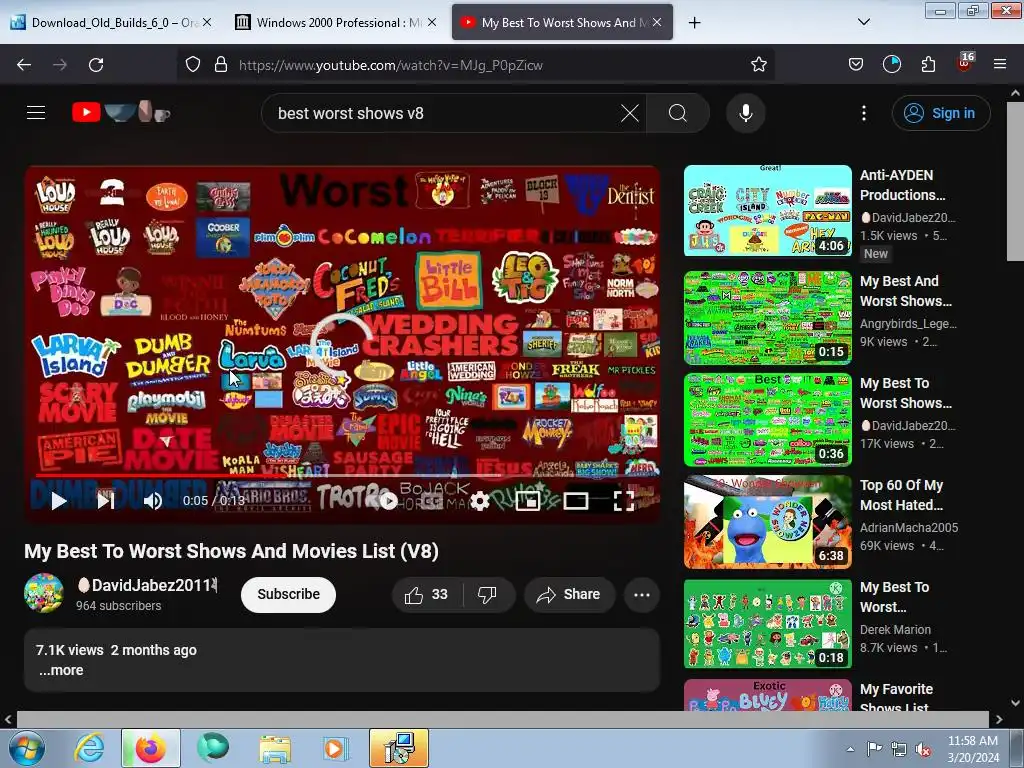Like the video with 33 likes
1024x768 pixels.
point(427,594)
